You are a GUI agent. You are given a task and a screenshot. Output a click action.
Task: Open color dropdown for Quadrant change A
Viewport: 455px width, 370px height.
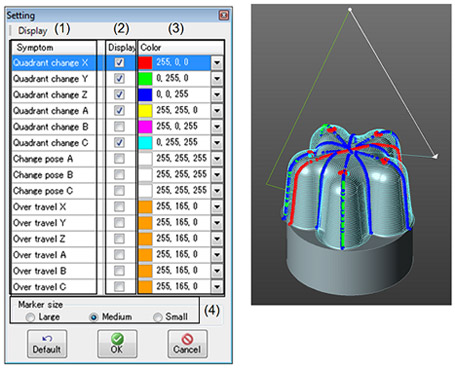pyautogui.click(x=217, y=110)
